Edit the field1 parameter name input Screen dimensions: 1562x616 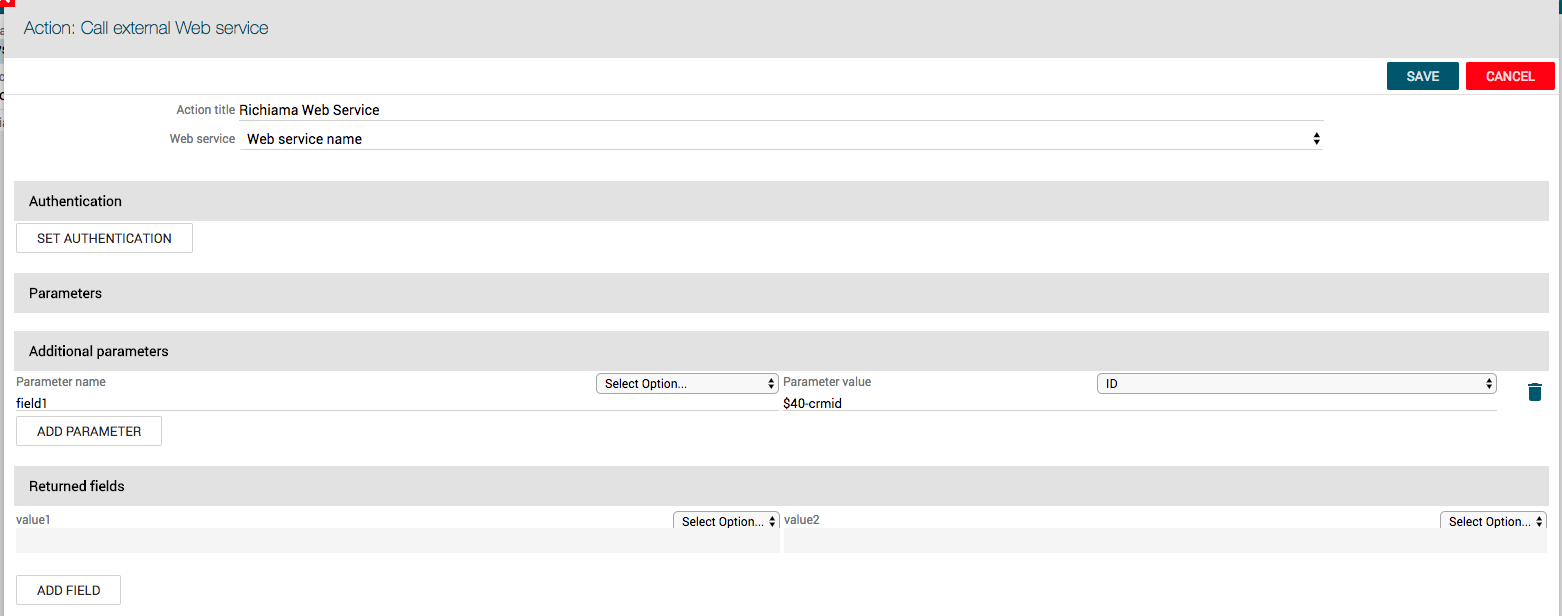coord(397,403)
